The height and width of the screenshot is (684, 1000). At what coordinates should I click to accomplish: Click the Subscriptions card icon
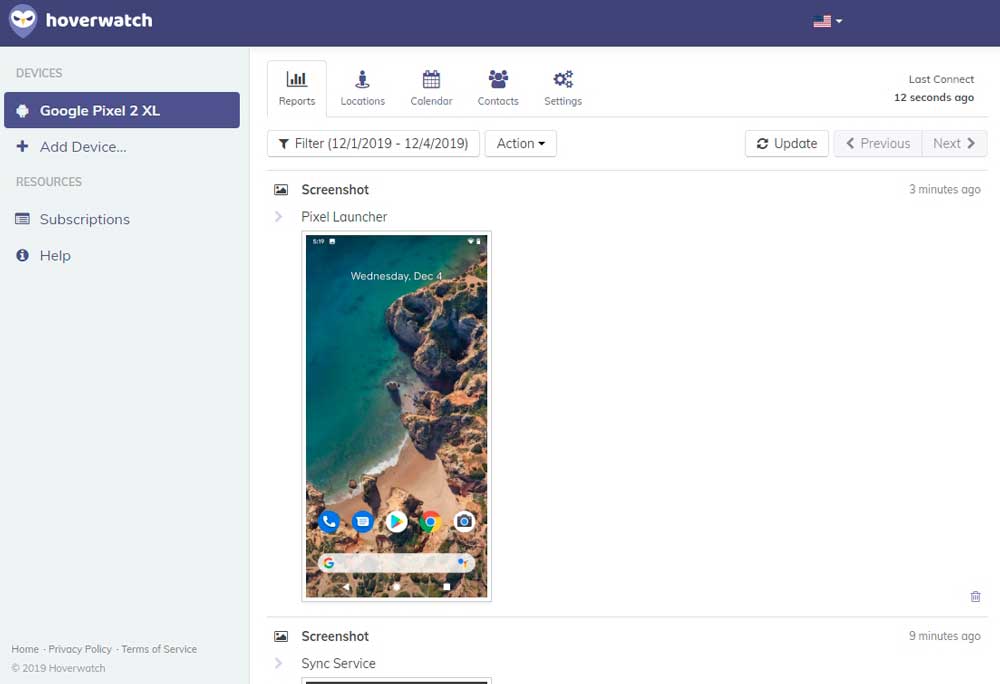coord(22,219)
